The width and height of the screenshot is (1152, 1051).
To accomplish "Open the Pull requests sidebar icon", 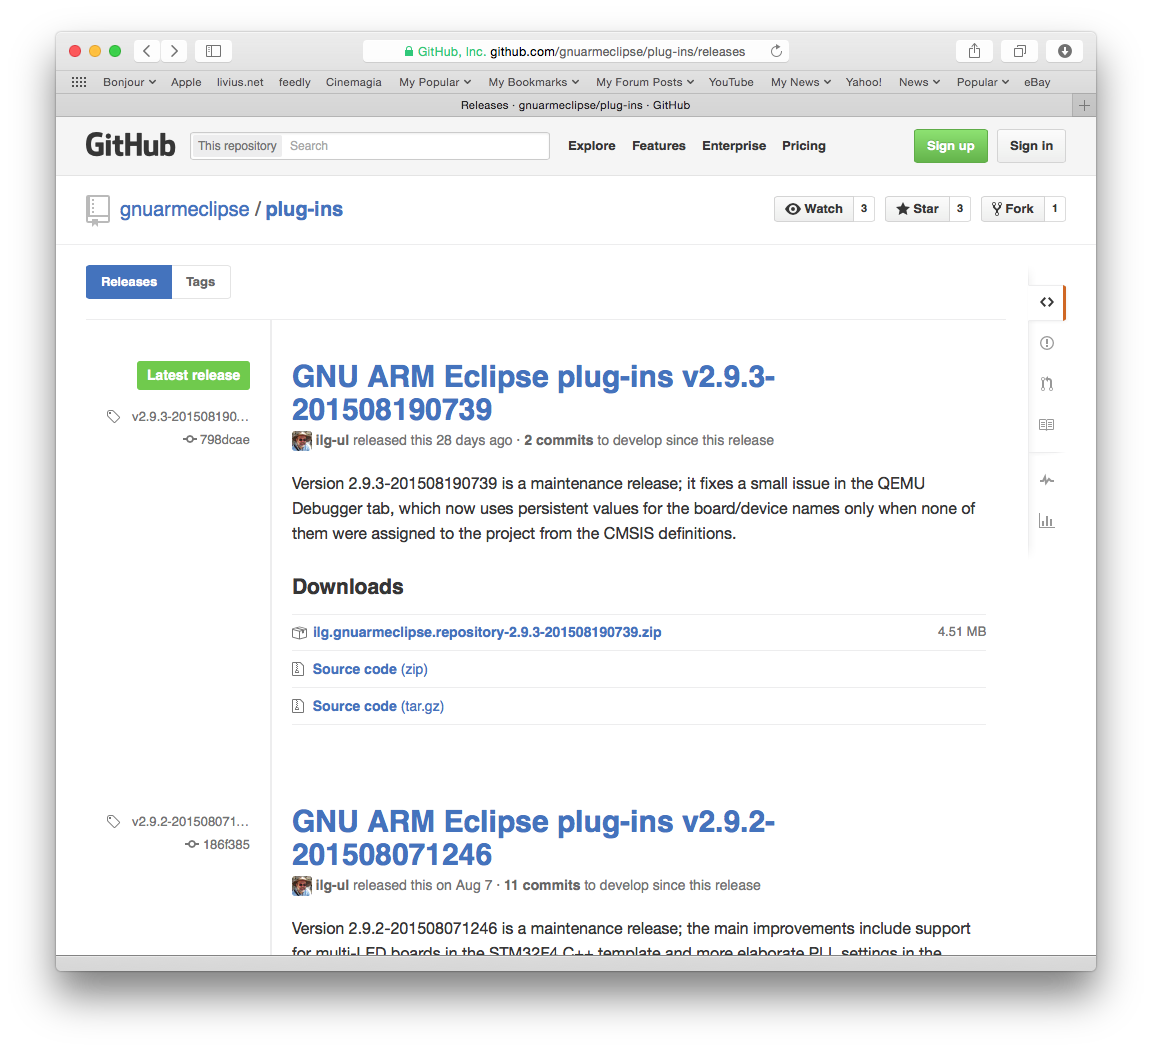I will [1047, 383].
